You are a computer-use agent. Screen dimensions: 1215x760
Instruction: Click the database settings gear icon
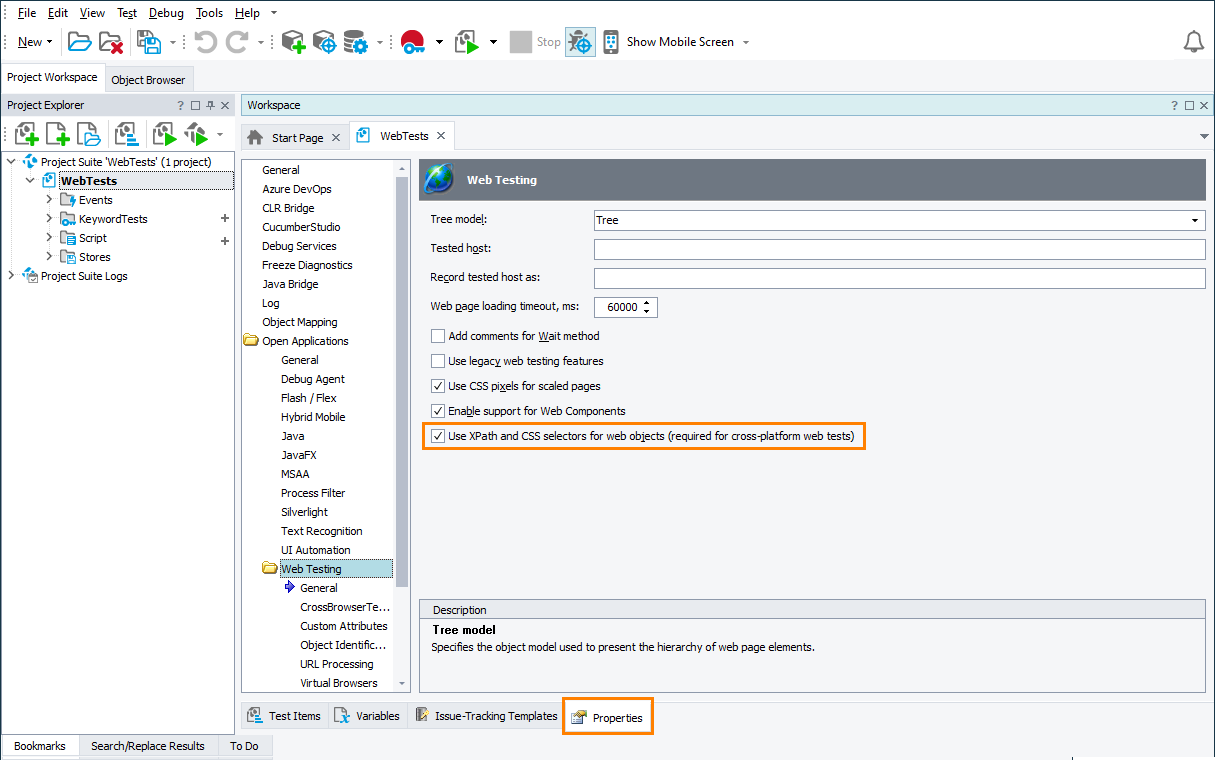(355, 42)
